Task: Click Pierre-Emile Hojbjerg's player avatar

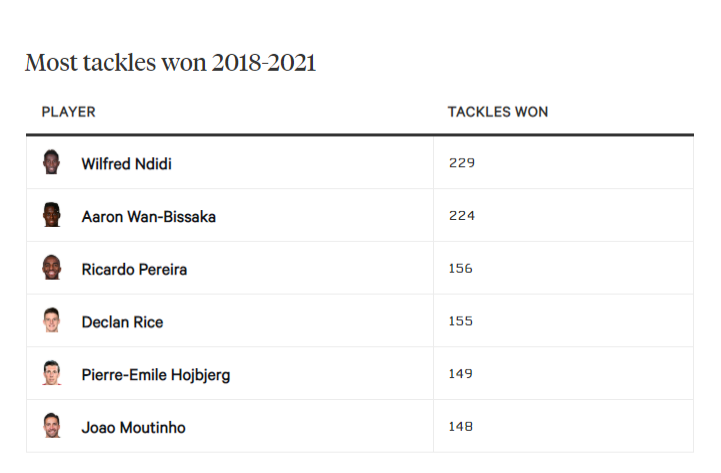Action: pos(52,374)
